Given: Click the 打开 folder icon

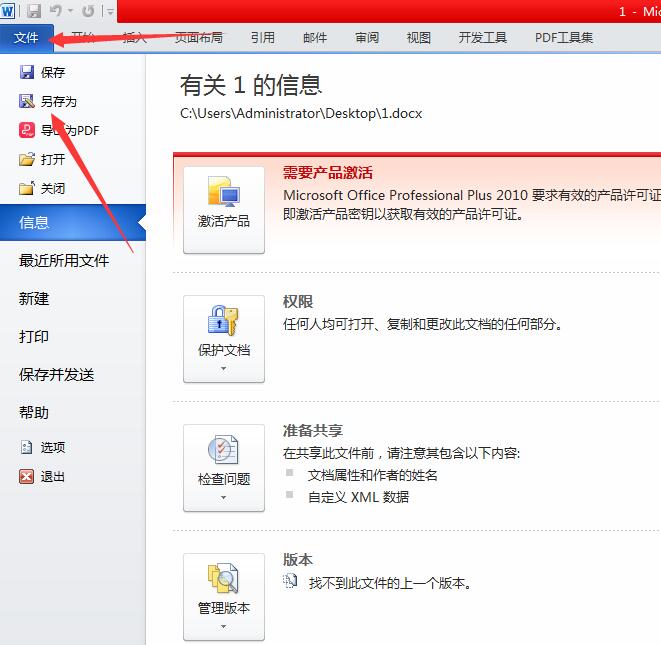Looking at the screenshot, I should pos(27,159).
